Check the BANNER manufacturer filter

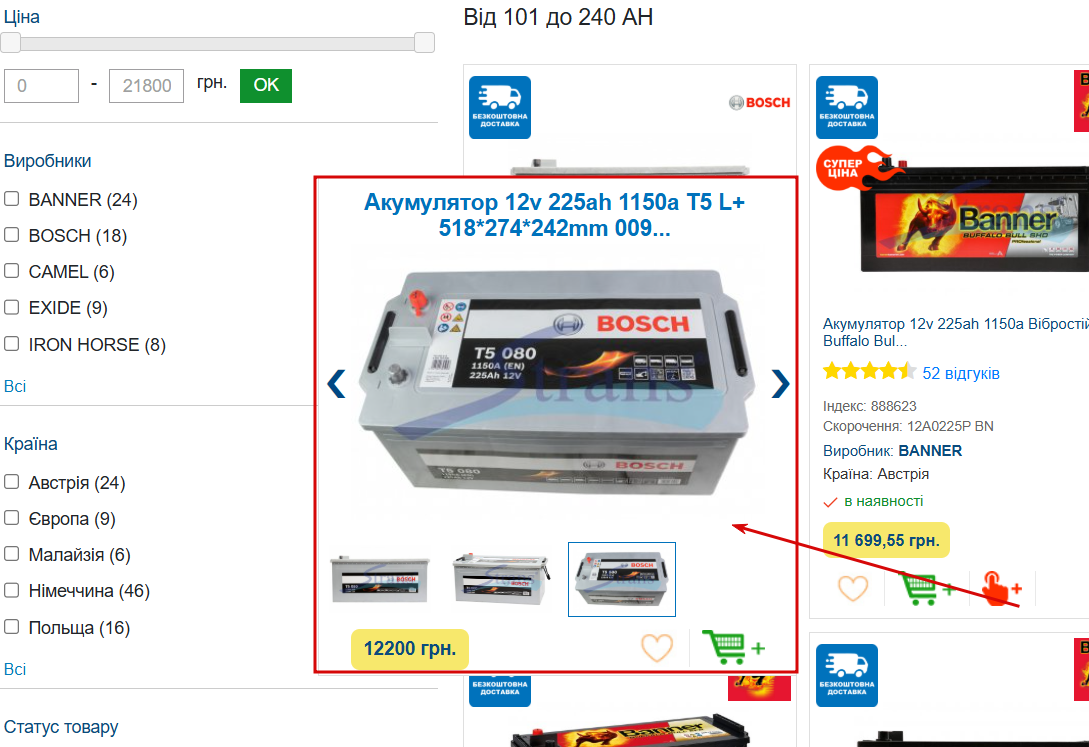[x=12, y=199]
